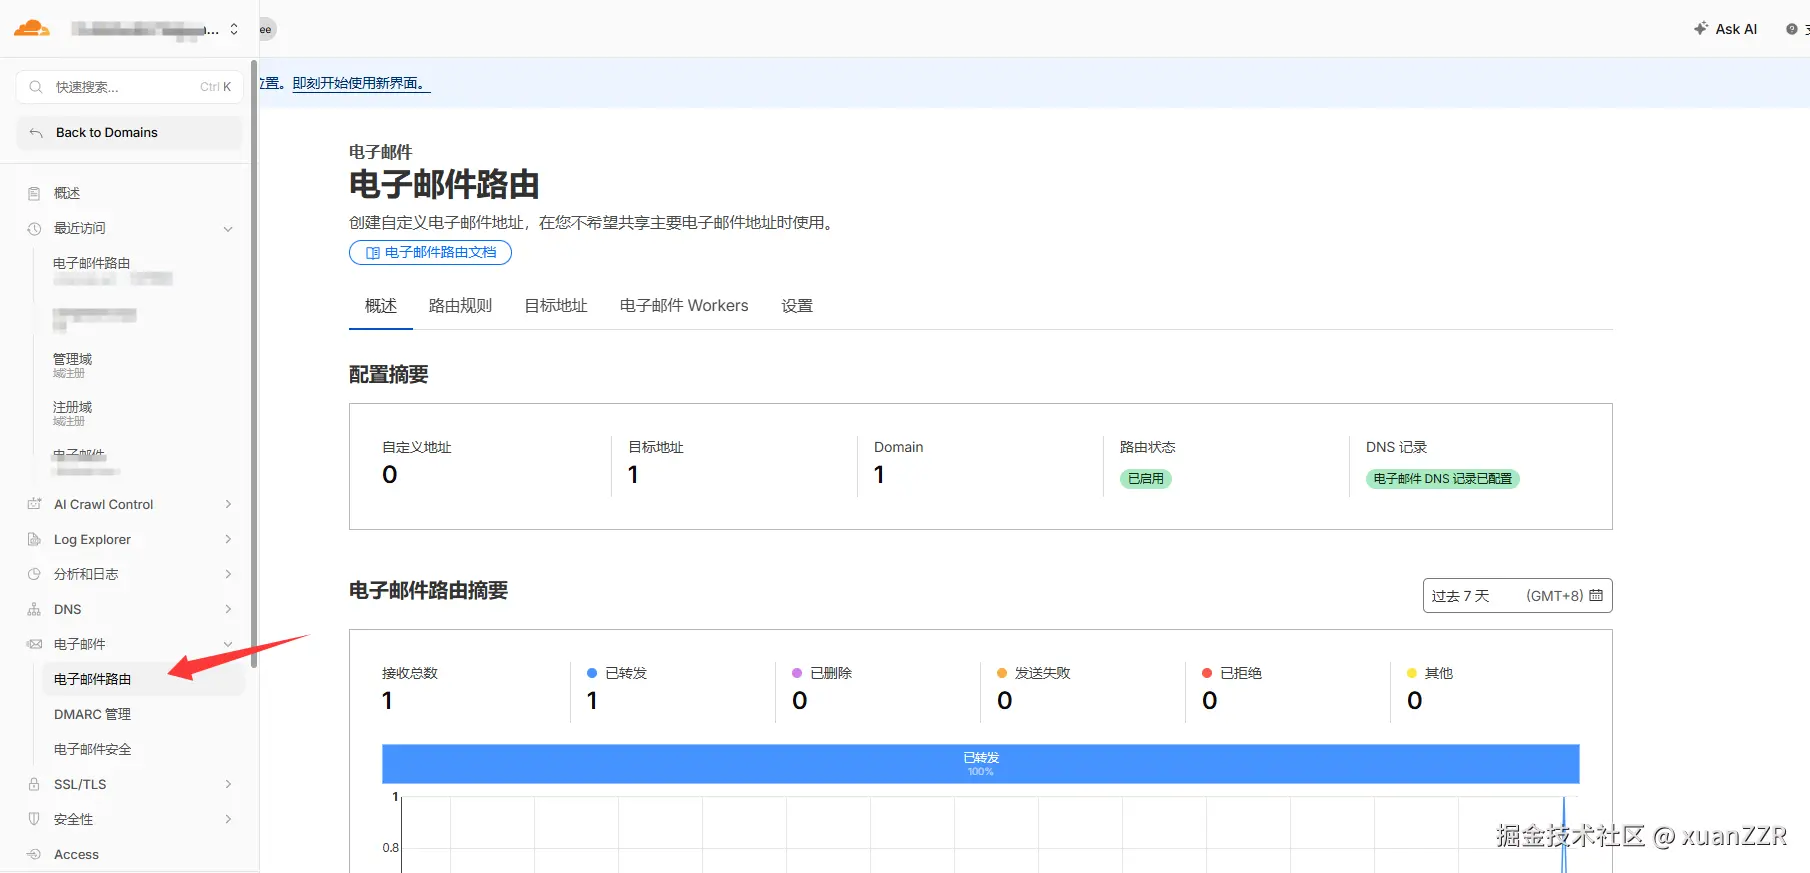
Task: Click the blue 已转发 100% bar
Action: [981, 764]
